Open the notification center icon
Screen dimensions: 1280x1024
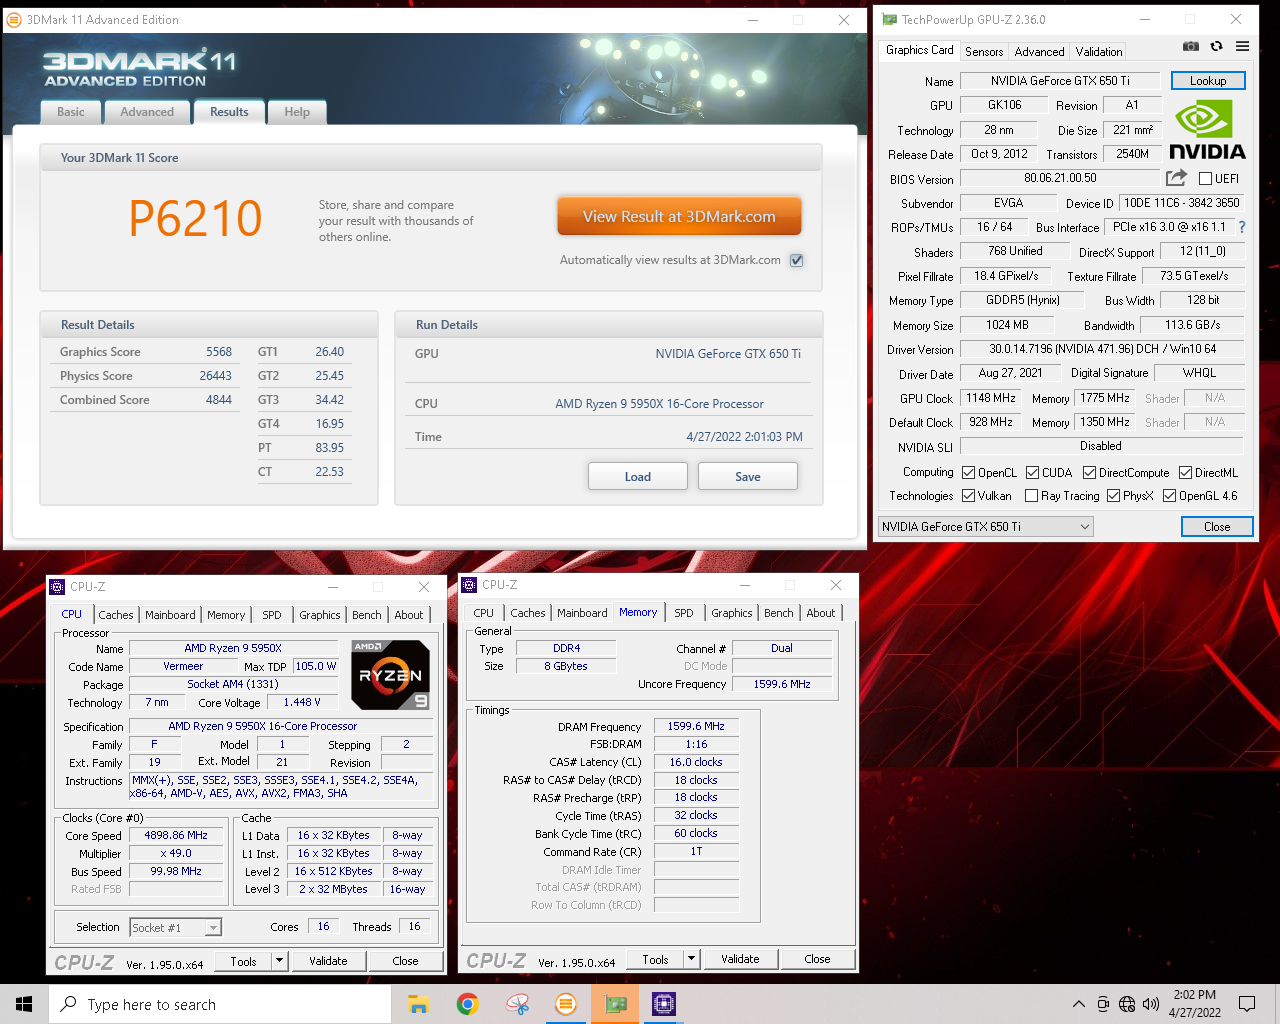point(1247,1004)
